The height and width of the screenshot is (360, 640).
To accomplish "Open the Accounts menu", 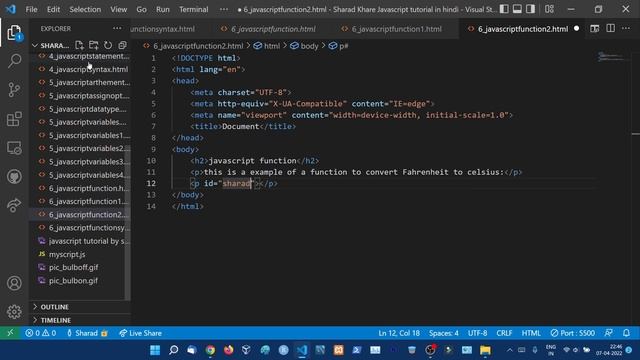I will [14, 283].
